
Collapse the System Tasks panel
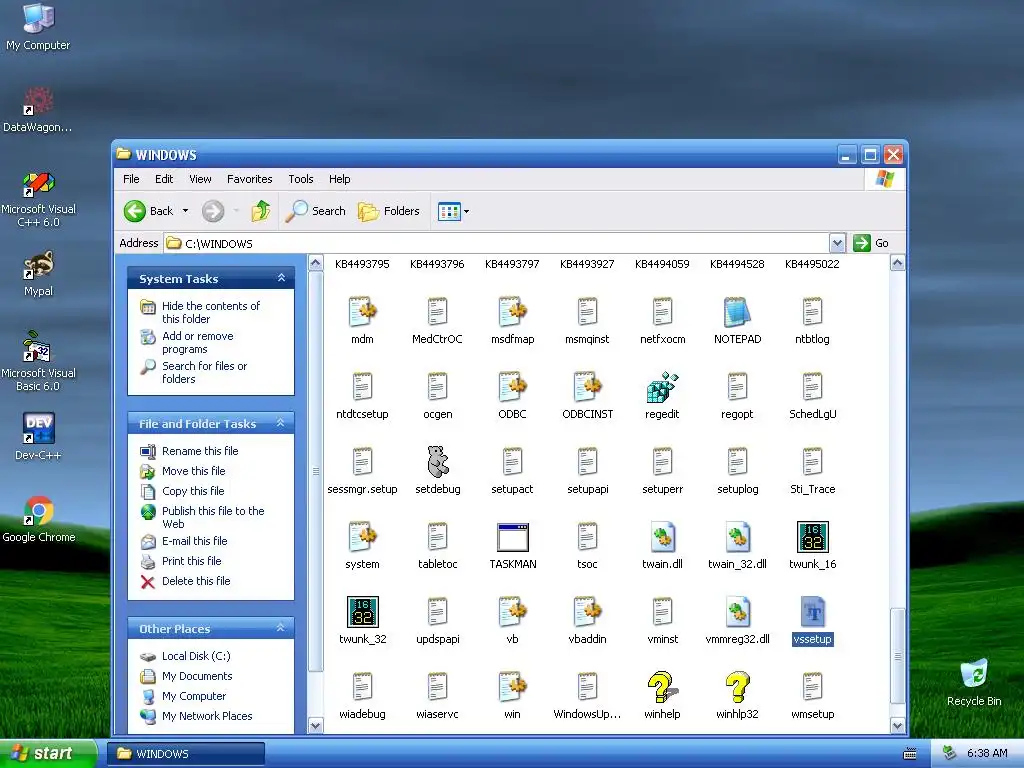[281, 278]
